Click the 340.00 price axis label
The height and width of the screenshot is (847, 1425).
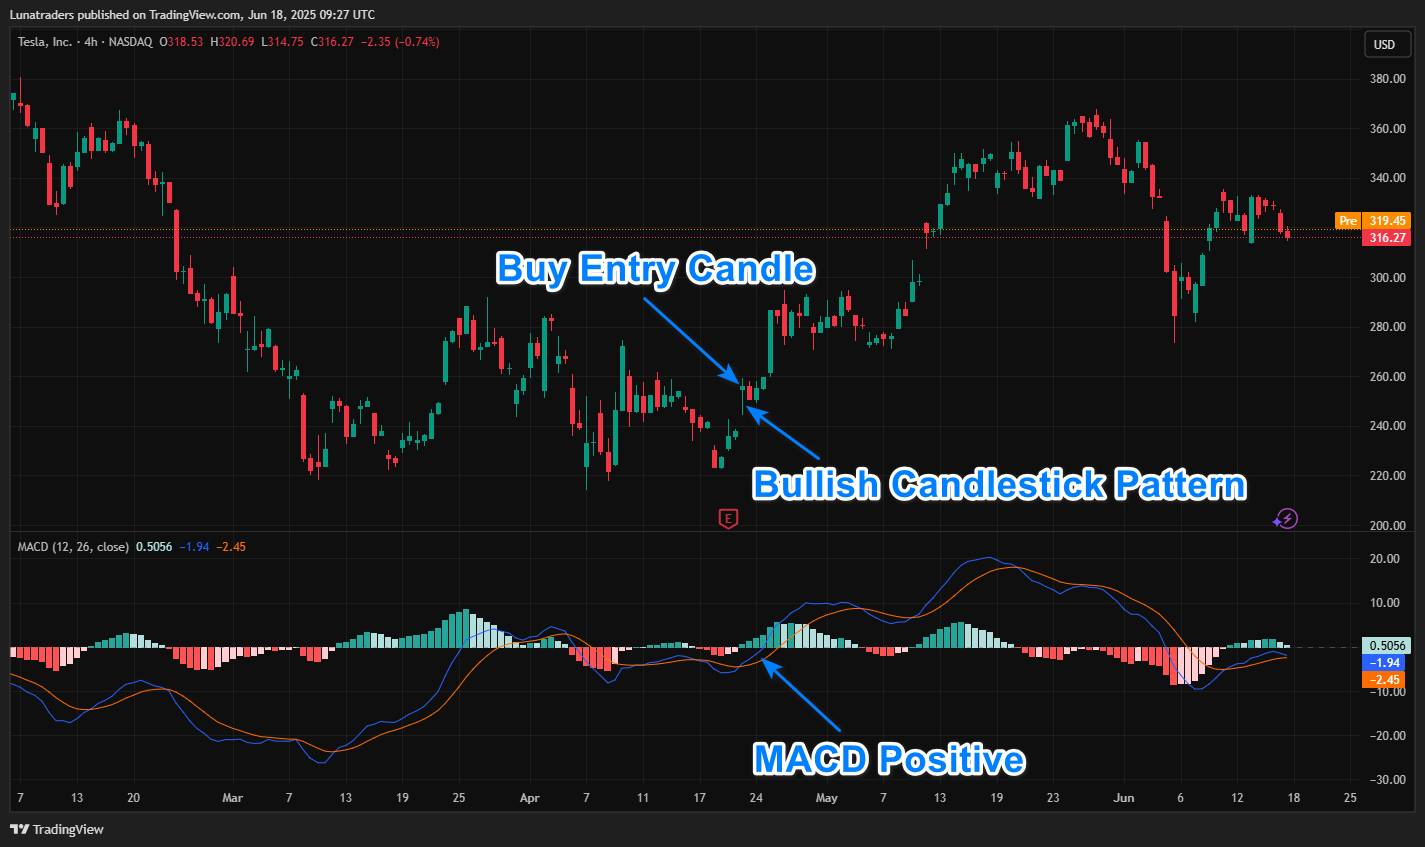click(1388, 179)
